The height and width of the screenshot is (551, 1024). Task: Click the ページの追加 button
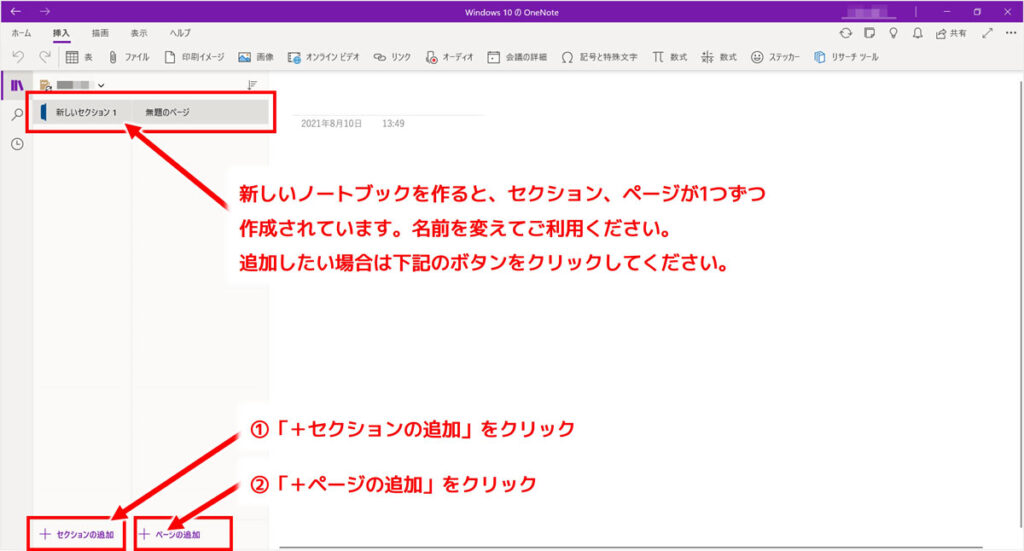(x=174, y=534)
